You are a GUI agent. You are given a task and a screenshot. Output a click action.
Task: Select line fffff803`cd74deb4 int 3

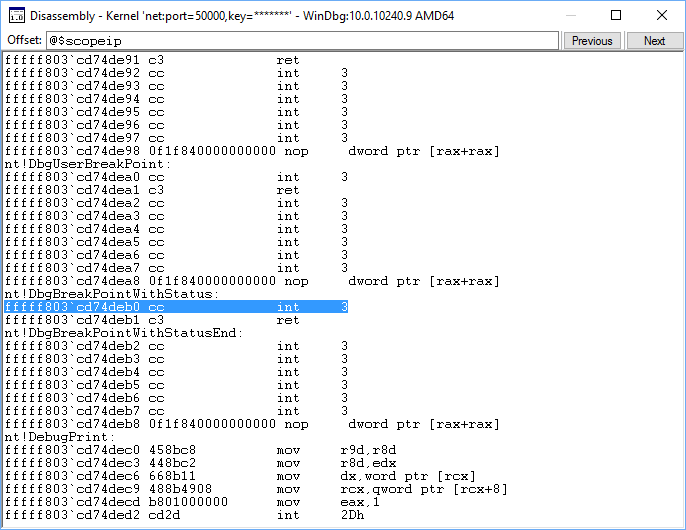(x=176, y=372)
